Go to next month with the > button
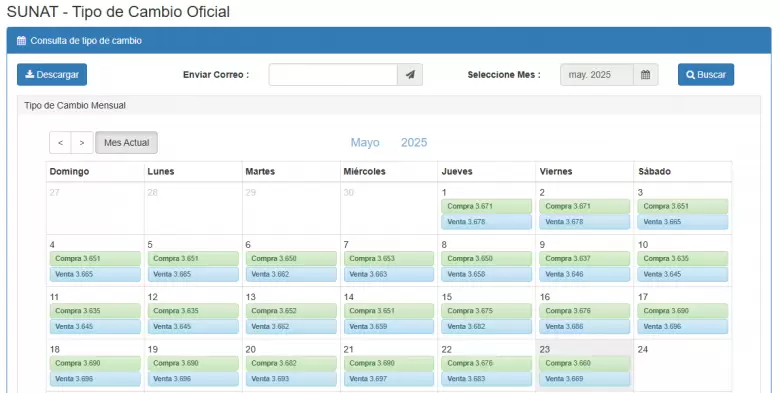 pyautogui.click(x=82, y=143)
